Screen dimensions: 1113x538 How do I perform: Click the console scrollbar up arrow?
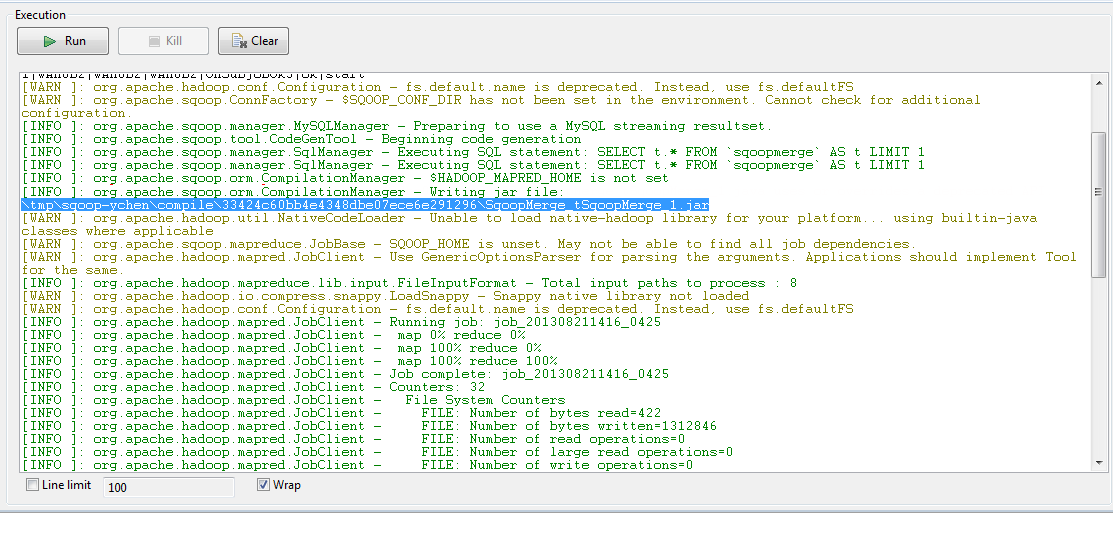(x=1099, y=81)
